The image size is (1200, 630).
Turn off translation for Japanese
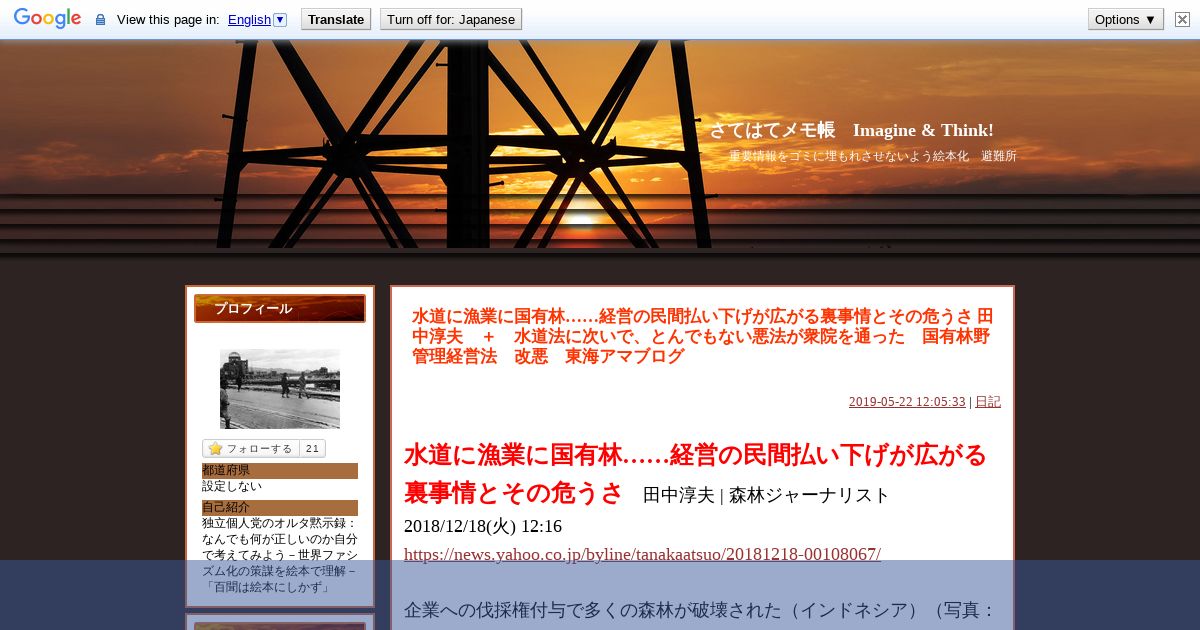(x=451, y=19)
